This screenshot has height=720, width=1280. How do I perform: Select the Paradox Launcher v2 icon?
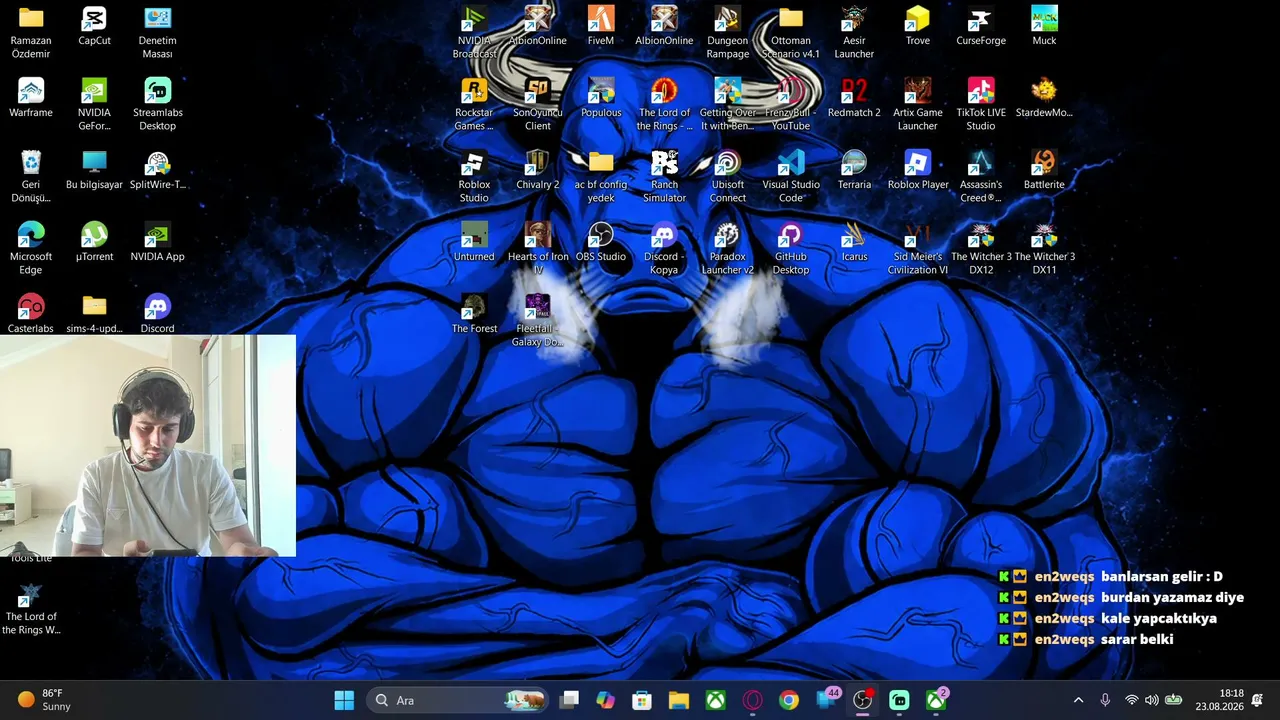(727, 249)
